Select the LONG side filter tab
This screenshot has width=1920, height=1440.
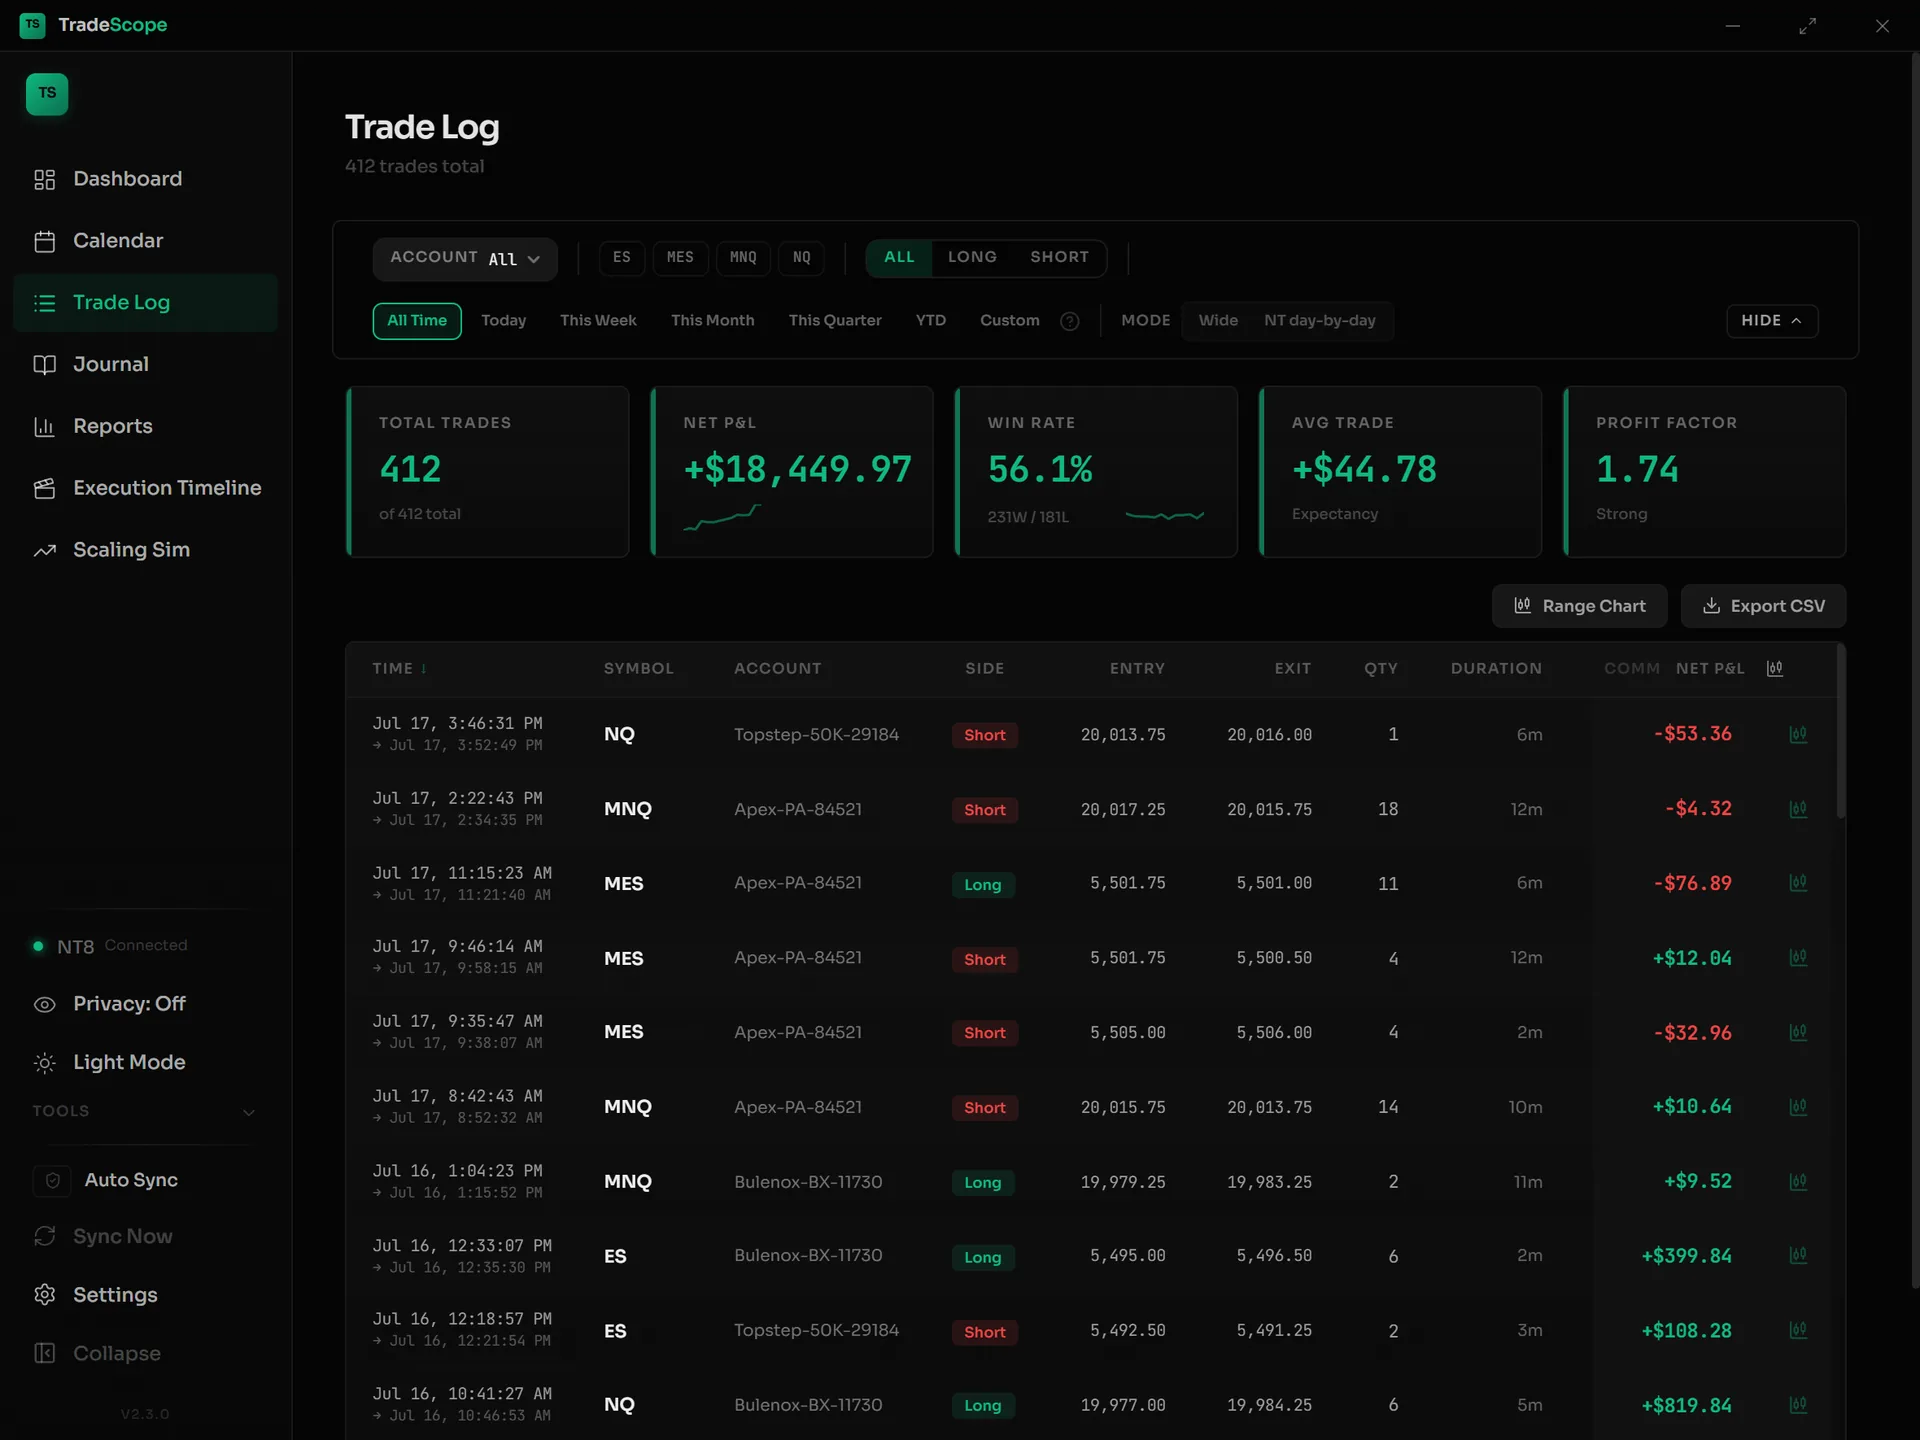[972, 258]
